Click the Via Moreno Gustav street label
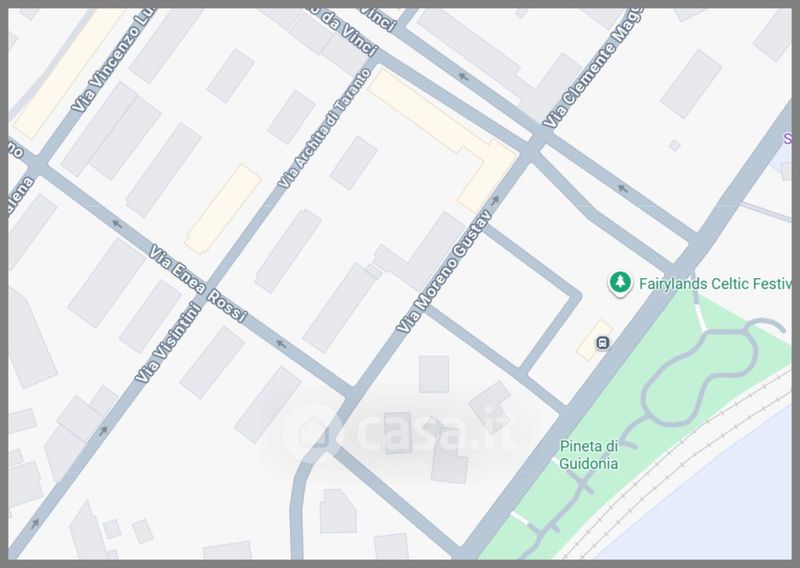800x568 pixels. (444, 272)
